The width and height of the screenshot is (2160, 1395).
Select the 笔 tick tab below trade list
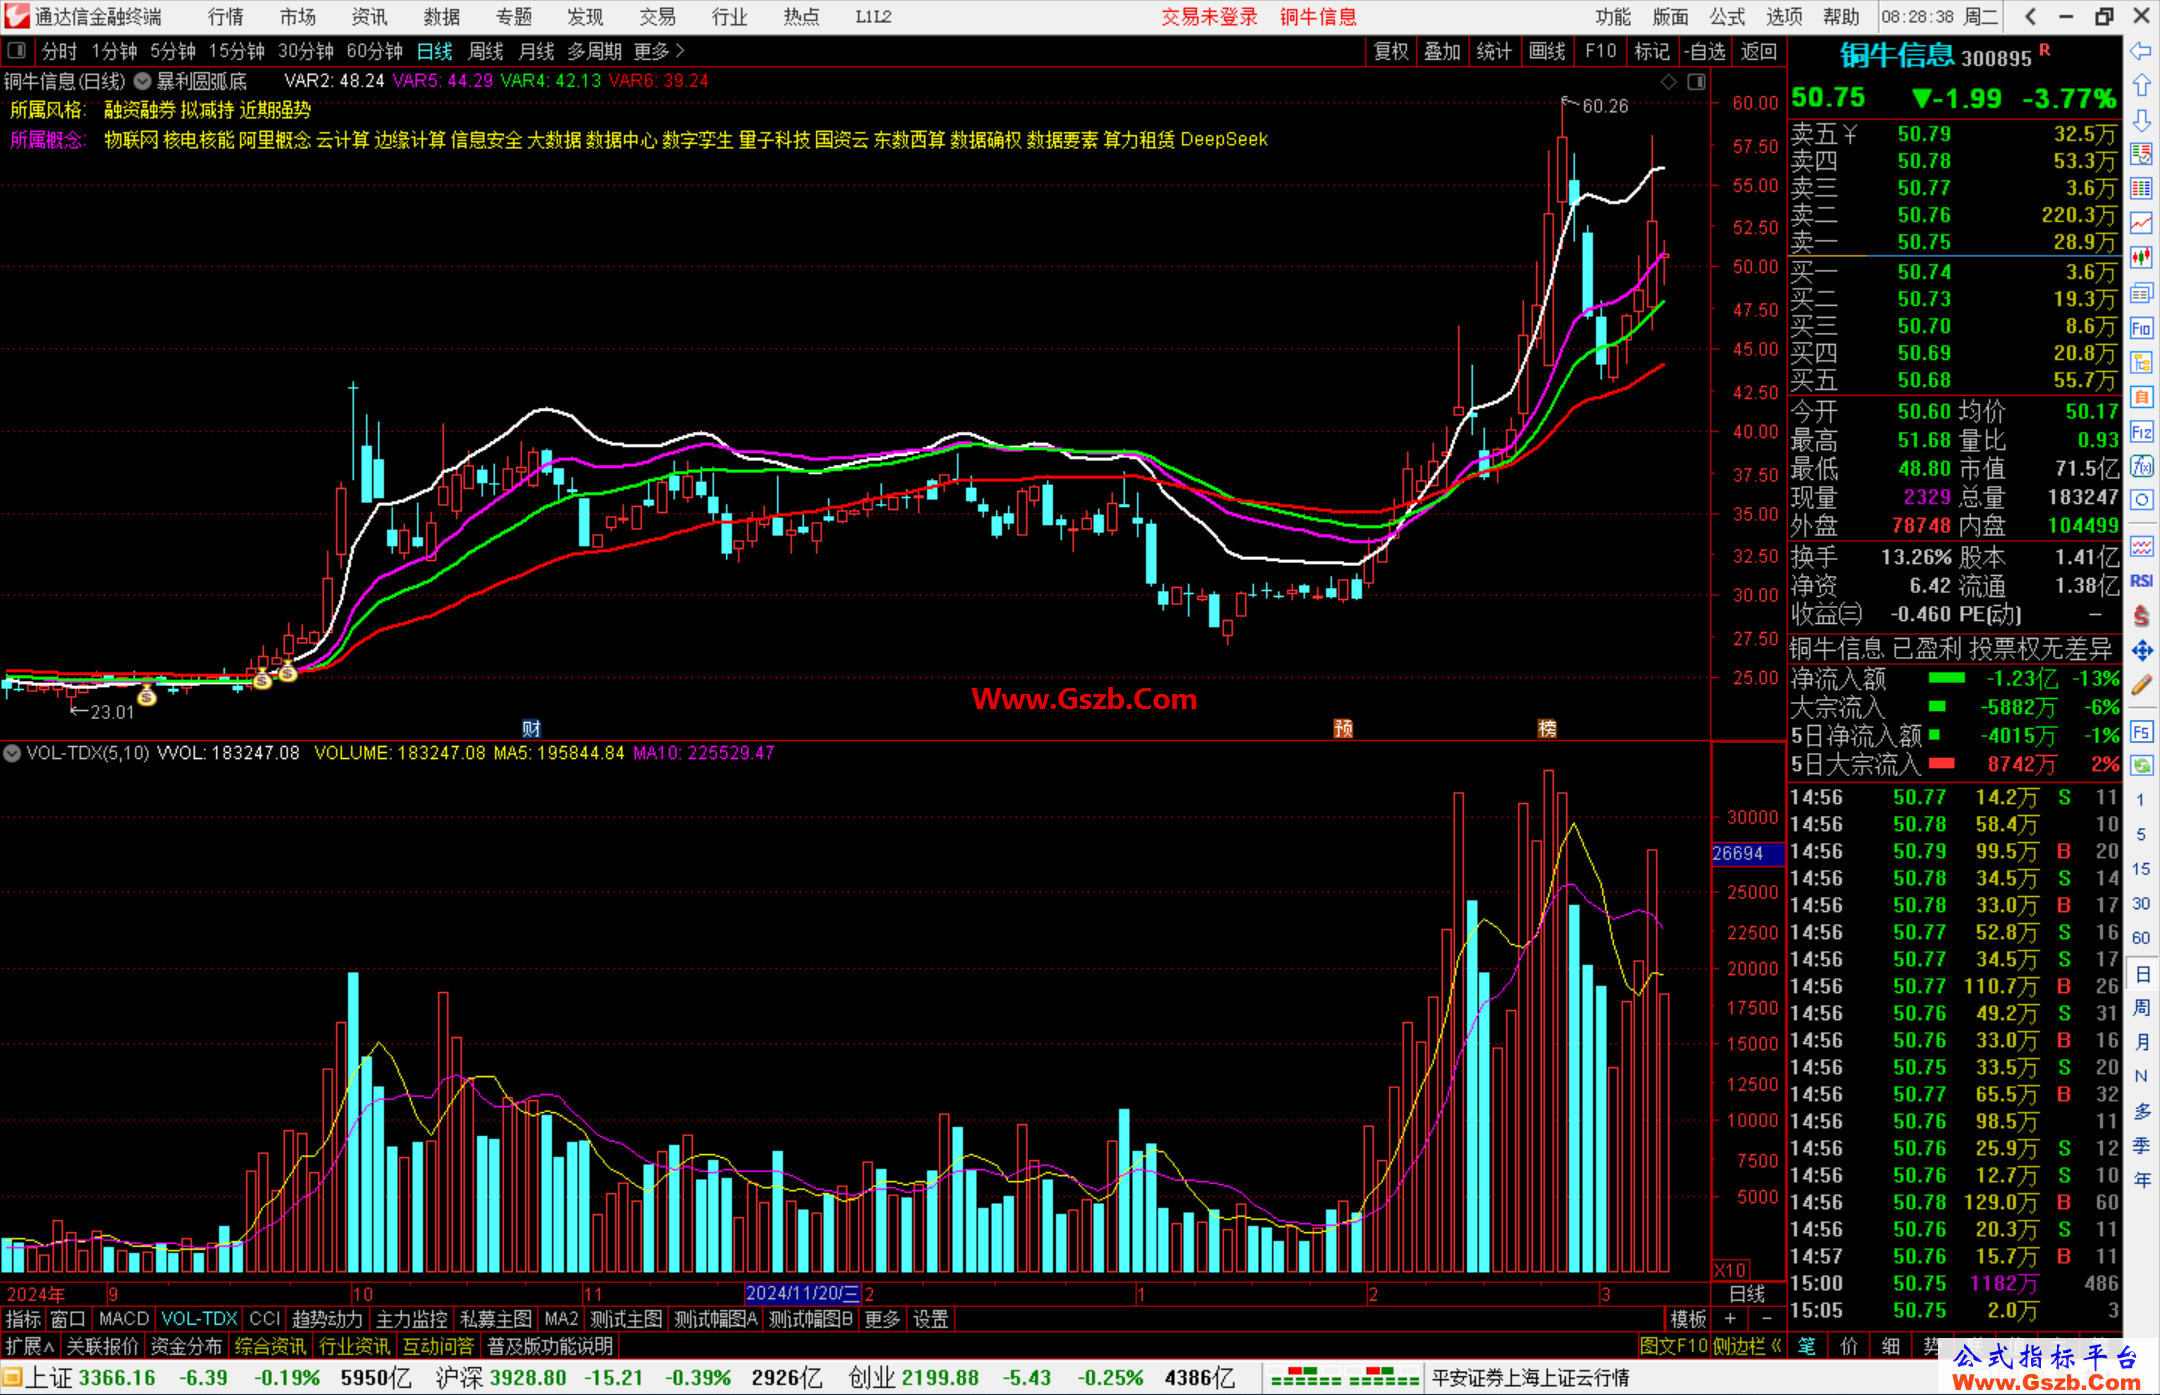coord(1806,1346)
